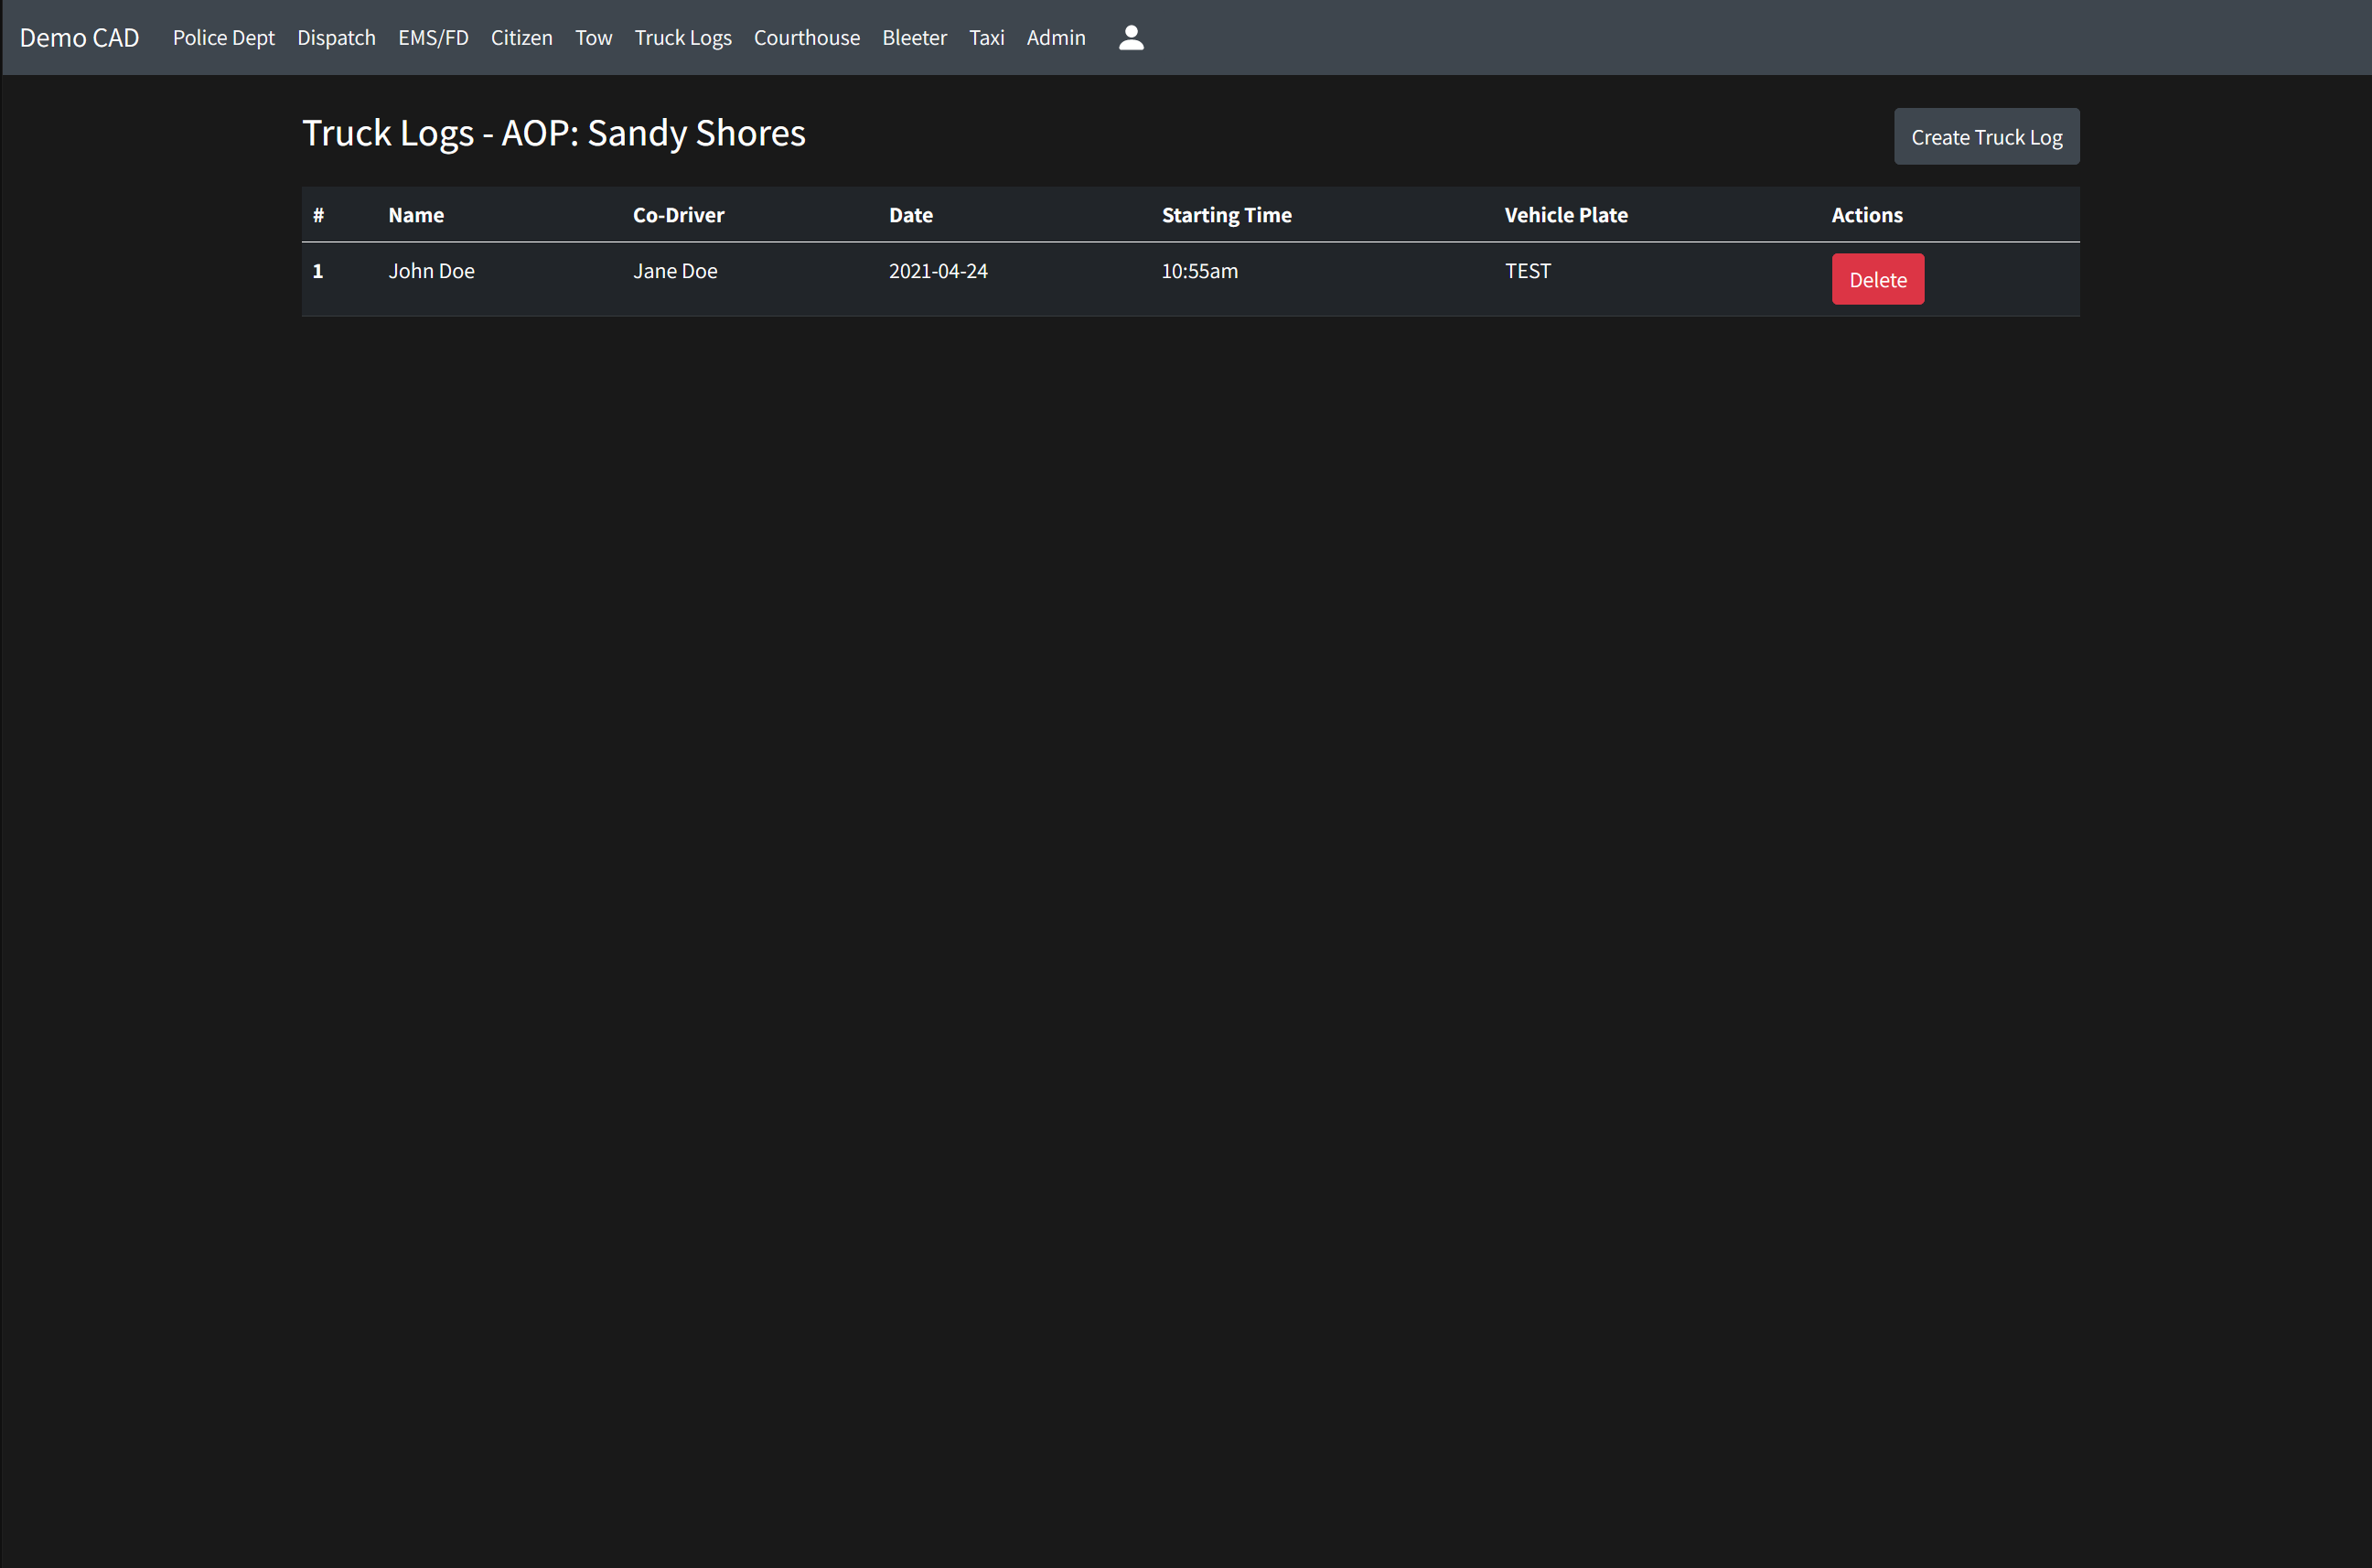Go to the Dispatch page
This screenshot has width=2372, height=1568.
click(x=336, y=38)
